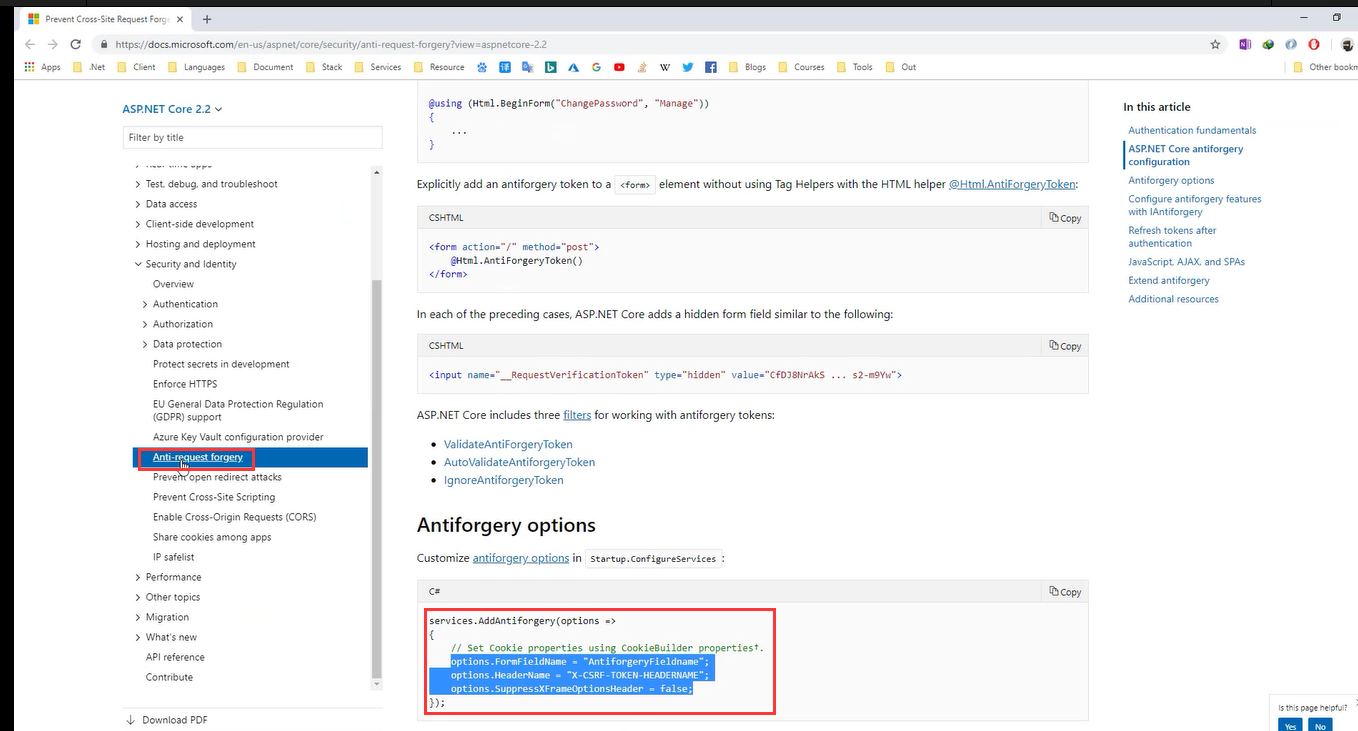Expand the Migration node
The width and height of the screenshot is (1358, 731).
pyautogui.click(x=138, y=617)
